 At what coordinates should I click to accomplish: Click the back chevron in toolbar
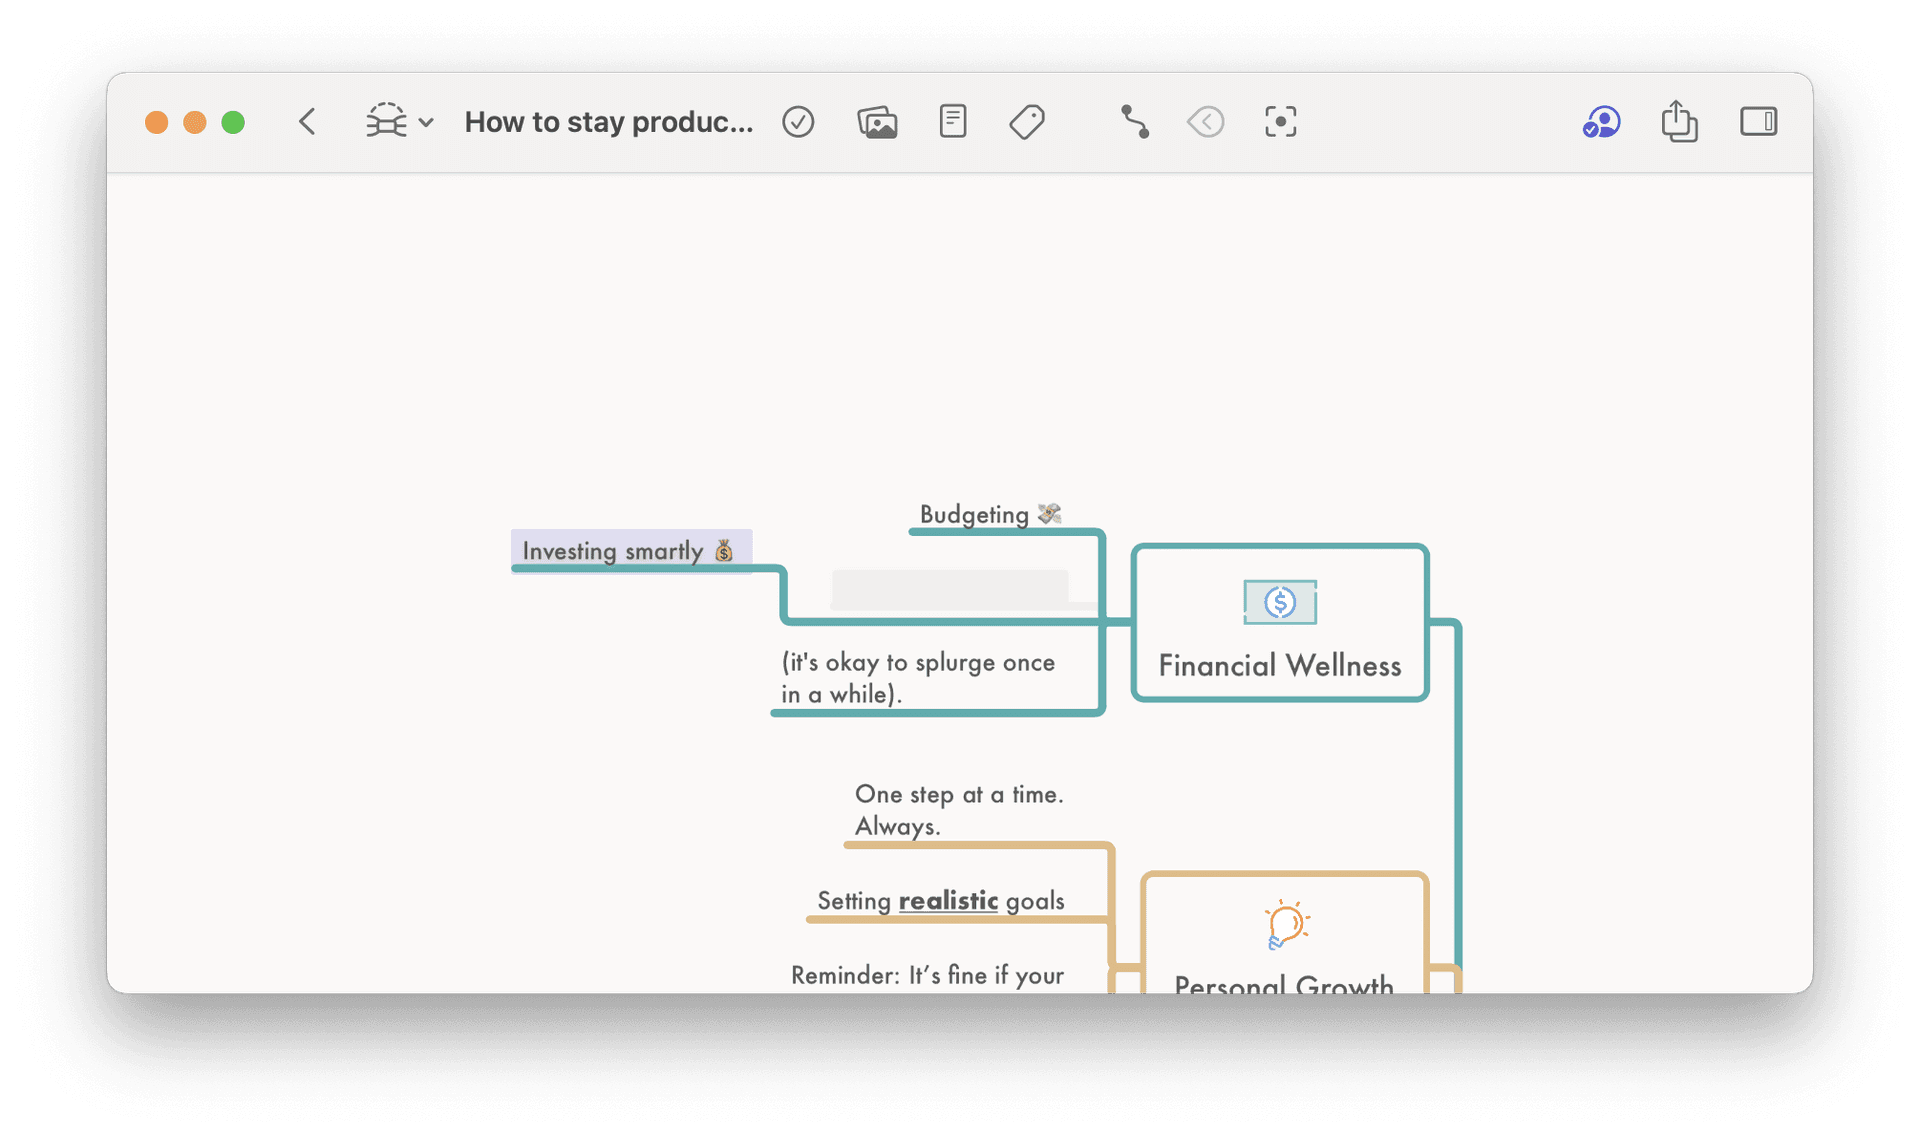coord(307,122)
